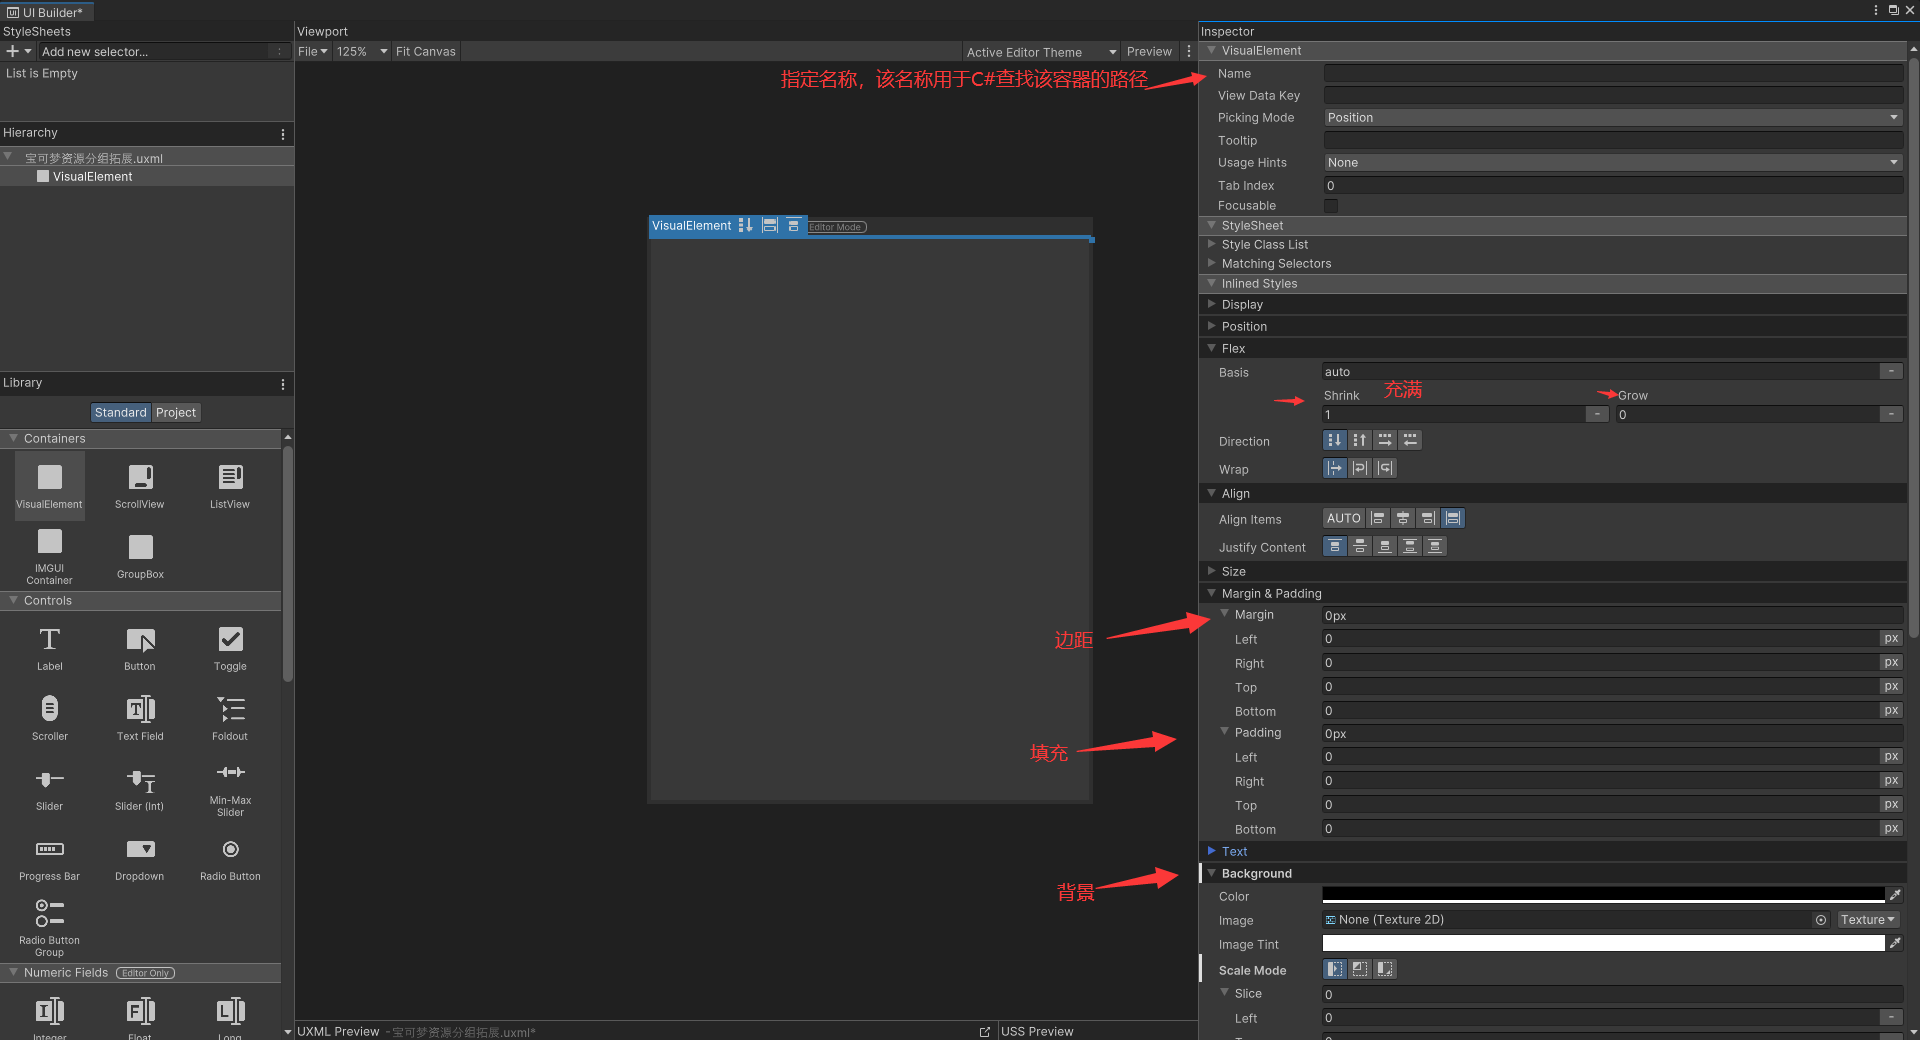1920x1040 pixels.
Task: Open the UXML Preview in external editor
Action: point(985,1031)
